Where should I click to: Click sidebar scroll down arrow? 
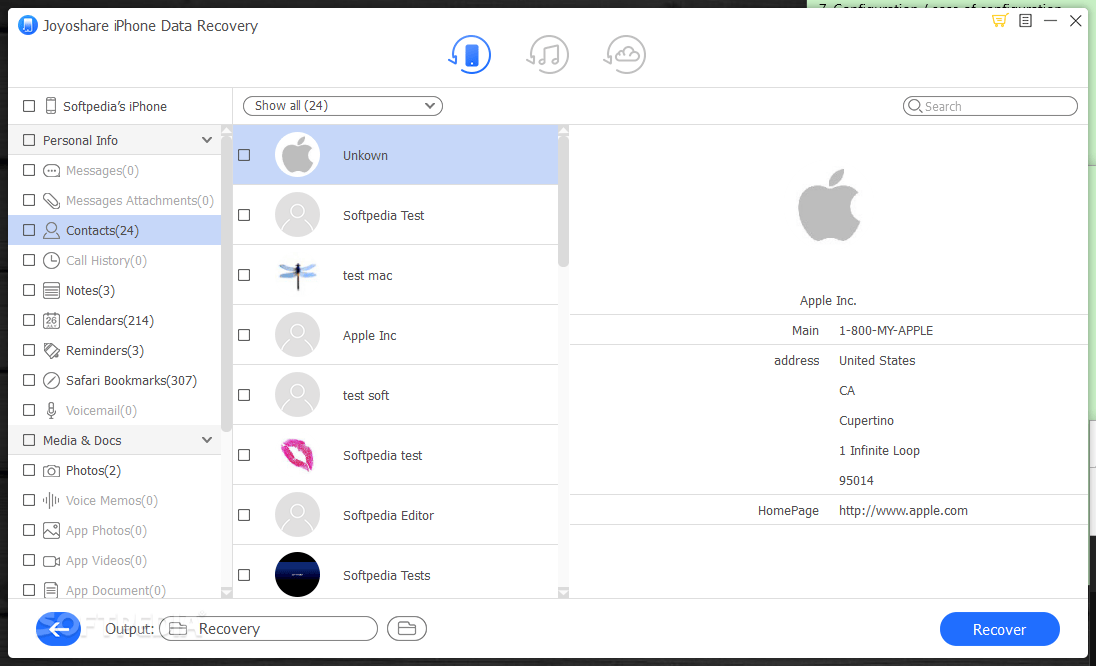226,593
